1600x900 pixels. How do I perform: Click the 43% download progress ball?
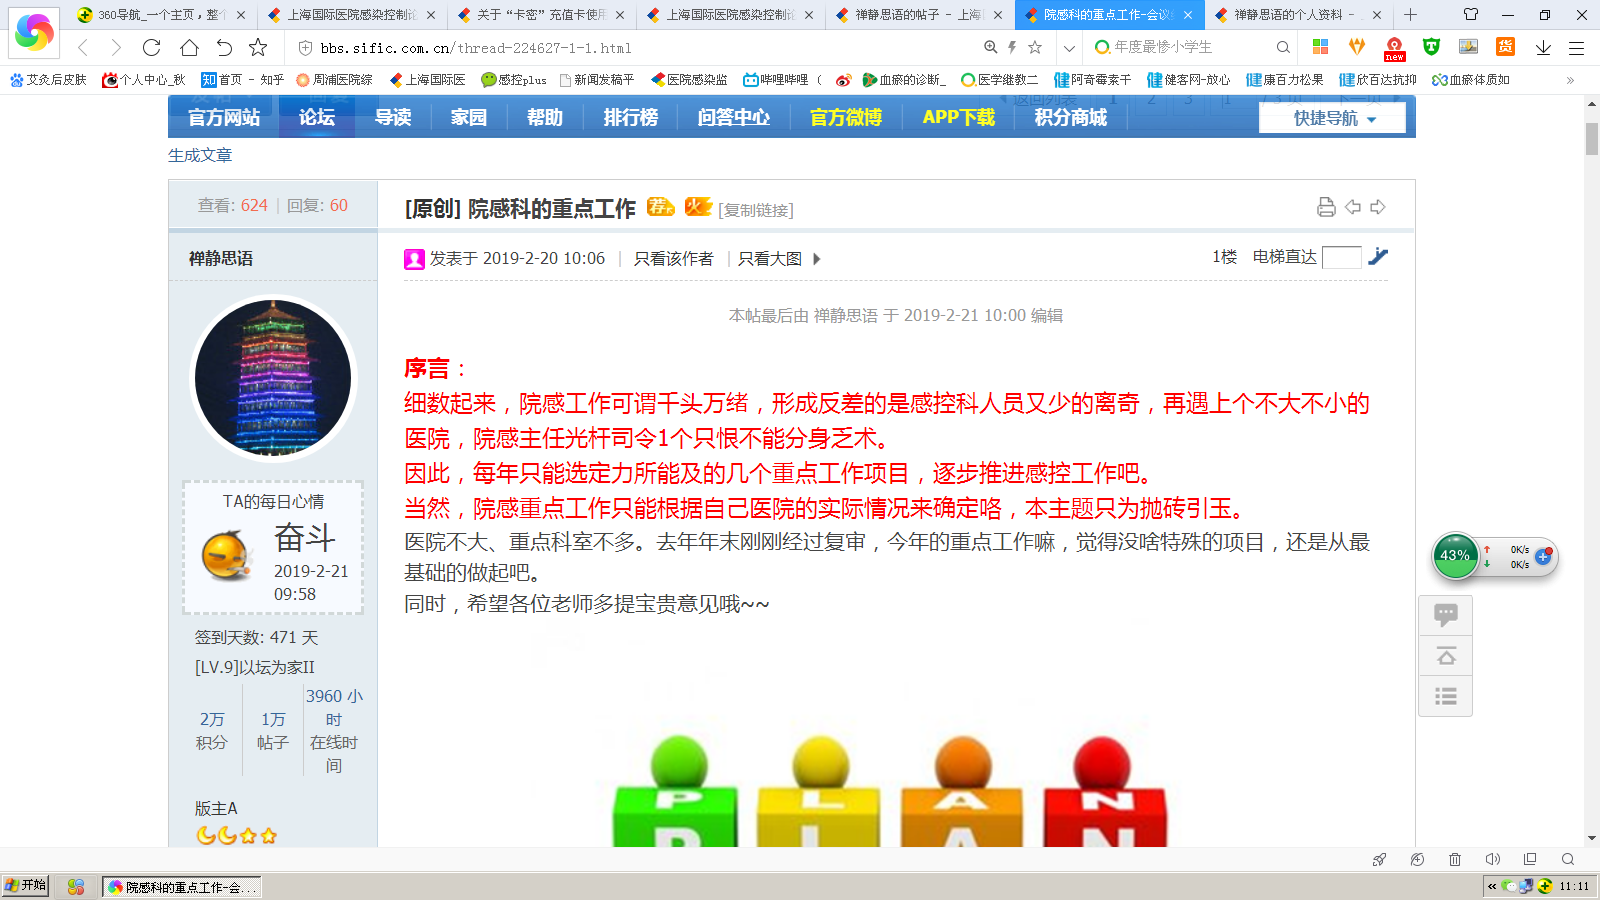[x=1455, y=557]
